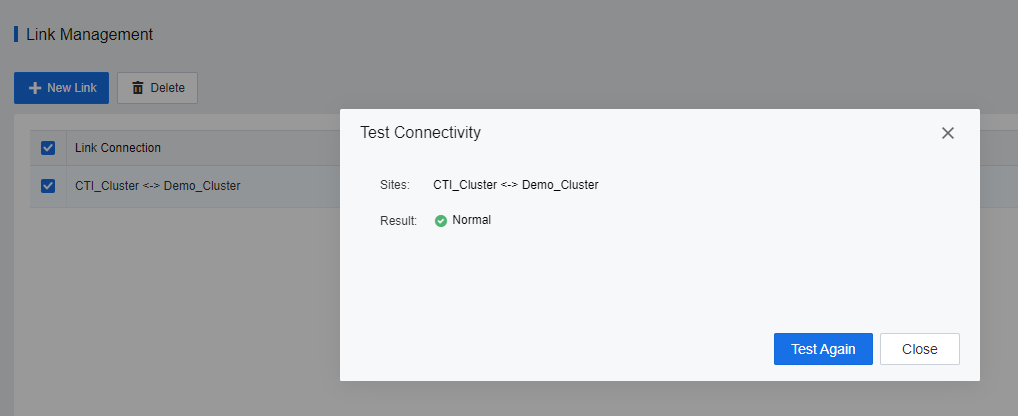Image resolution: width=1018 pixels, height=416 pixels.
Task: Click the Link Connection column header
Action: [x=118, y=148]
